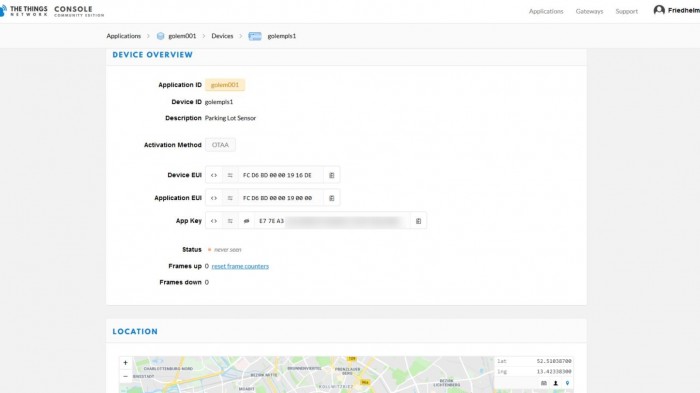This screenshot has height=393, width=700.
Task: Go to Applications breadcrumb
Action: (123, 36)
